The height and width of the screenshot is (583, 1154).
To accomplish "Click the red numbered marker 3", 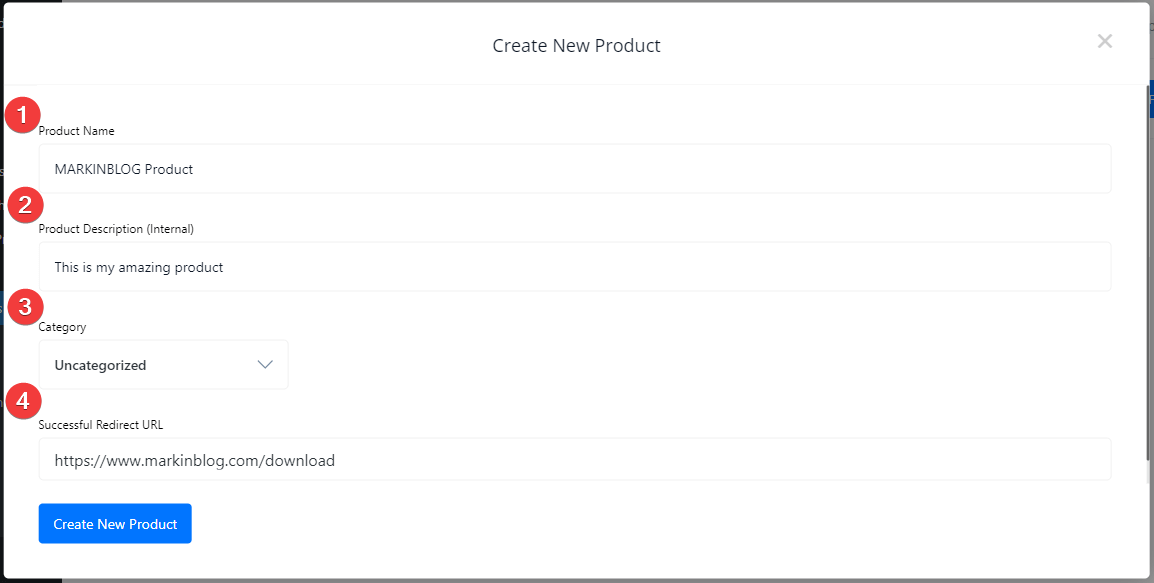I will tap(22, 307).
